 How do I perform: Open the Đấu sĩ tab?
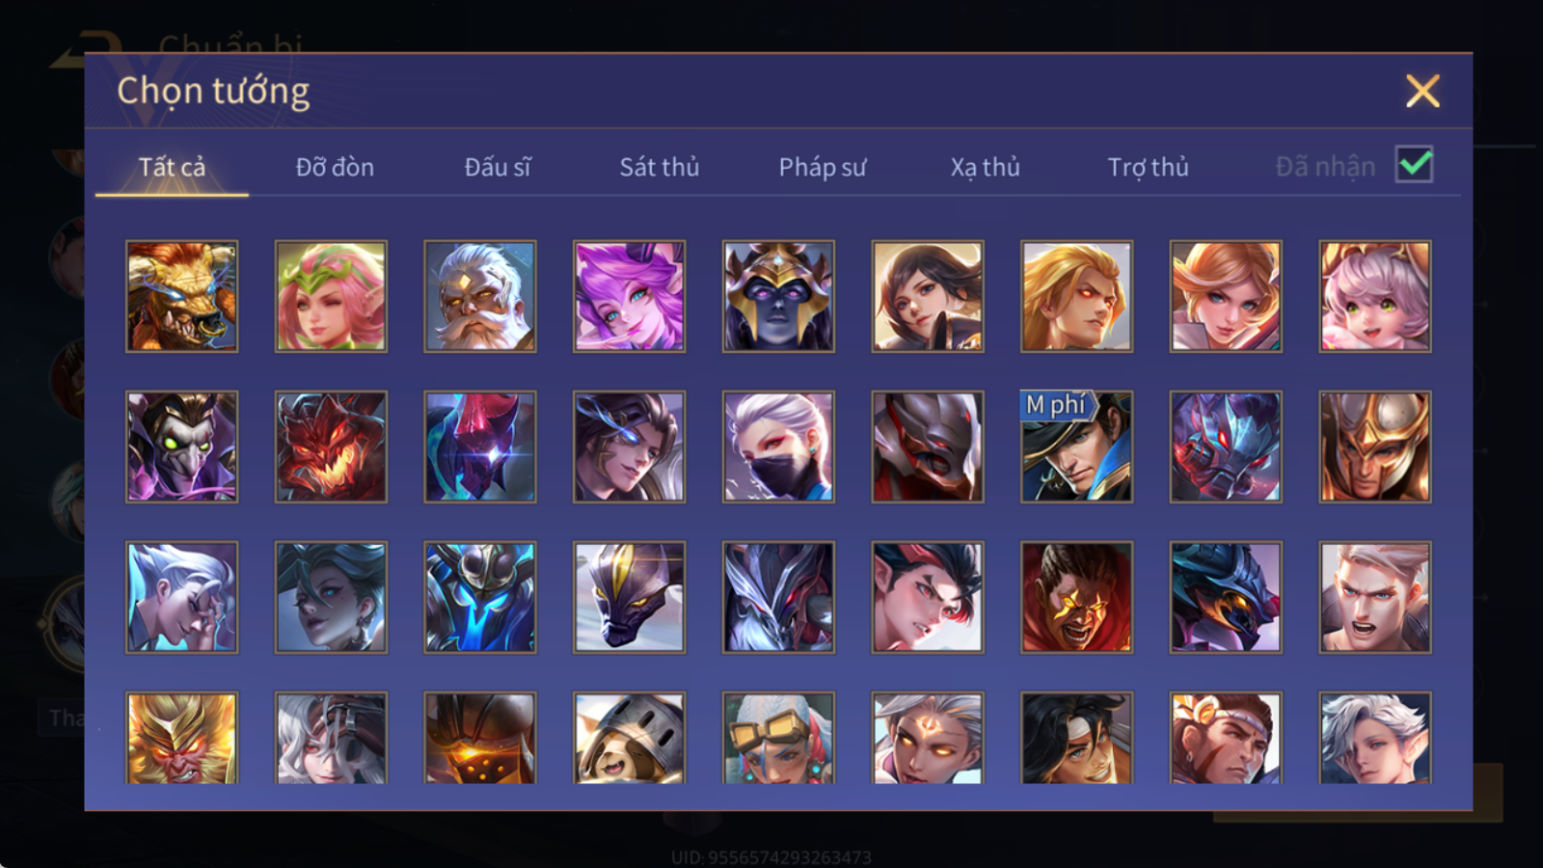click(x=497, y=167)
